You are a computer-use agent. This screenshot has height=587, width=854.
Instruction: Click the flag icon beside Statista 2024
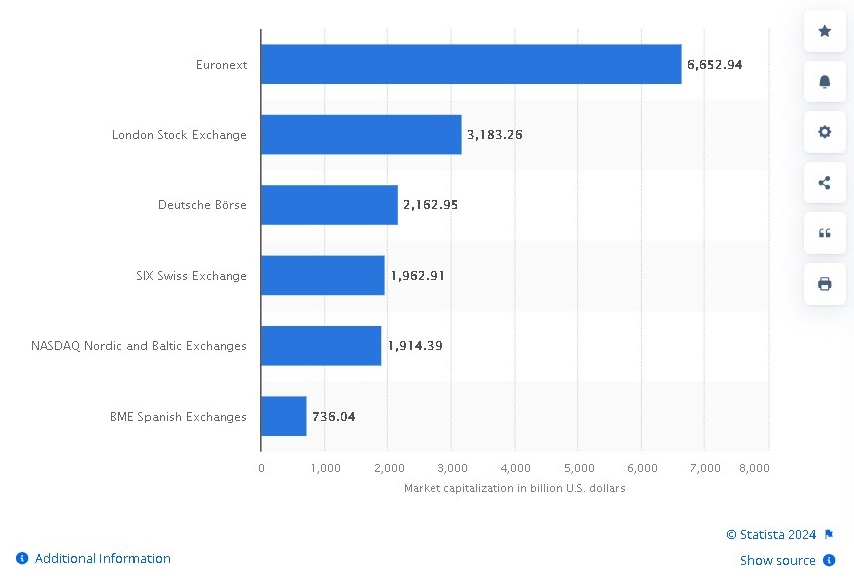pyautogui.click(x=829, y=535)
